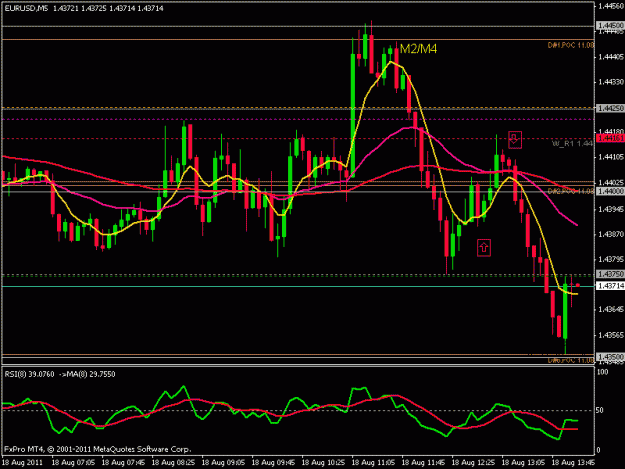This screenshot has width=625, height=469.
Task: Click the 18 Aug 13:05 time label
Action: 523,463
